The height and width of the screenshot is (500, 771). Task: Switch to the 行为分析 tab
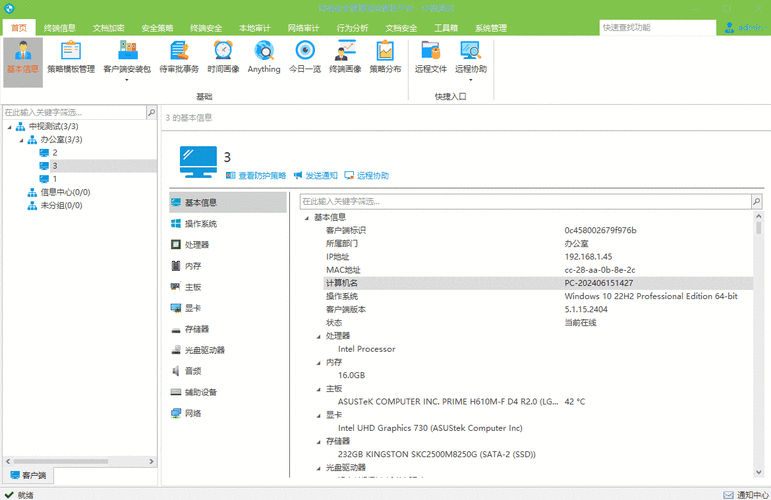[352, 28]
